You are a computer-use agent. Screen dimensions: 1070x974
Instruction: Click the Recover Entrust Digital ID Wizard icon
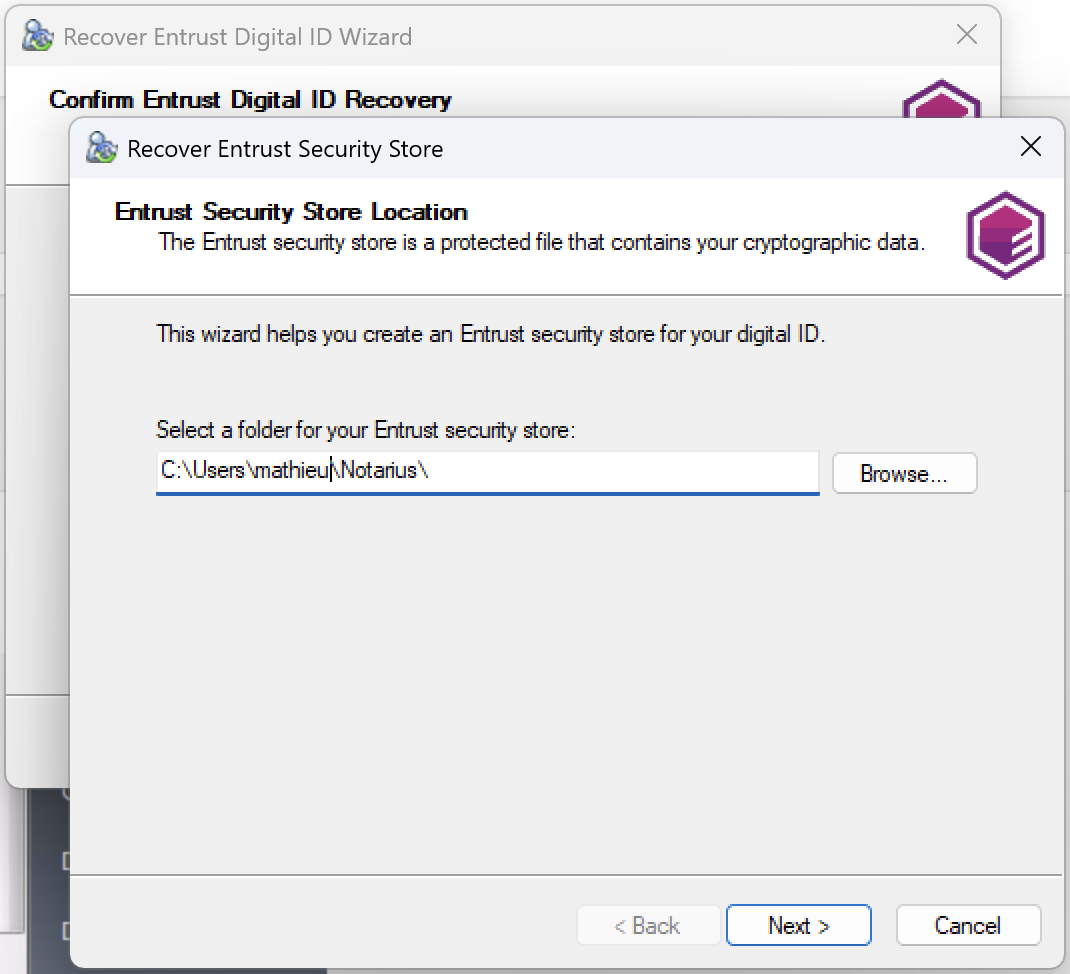[x=37, y=37]
